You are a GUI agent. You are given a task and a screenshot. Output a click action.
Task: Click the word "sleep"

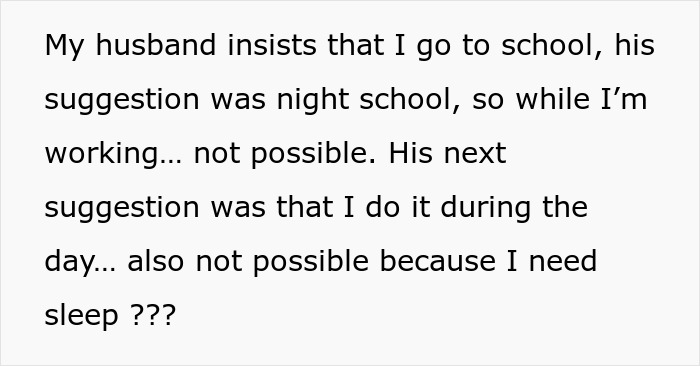coord(82,317)
